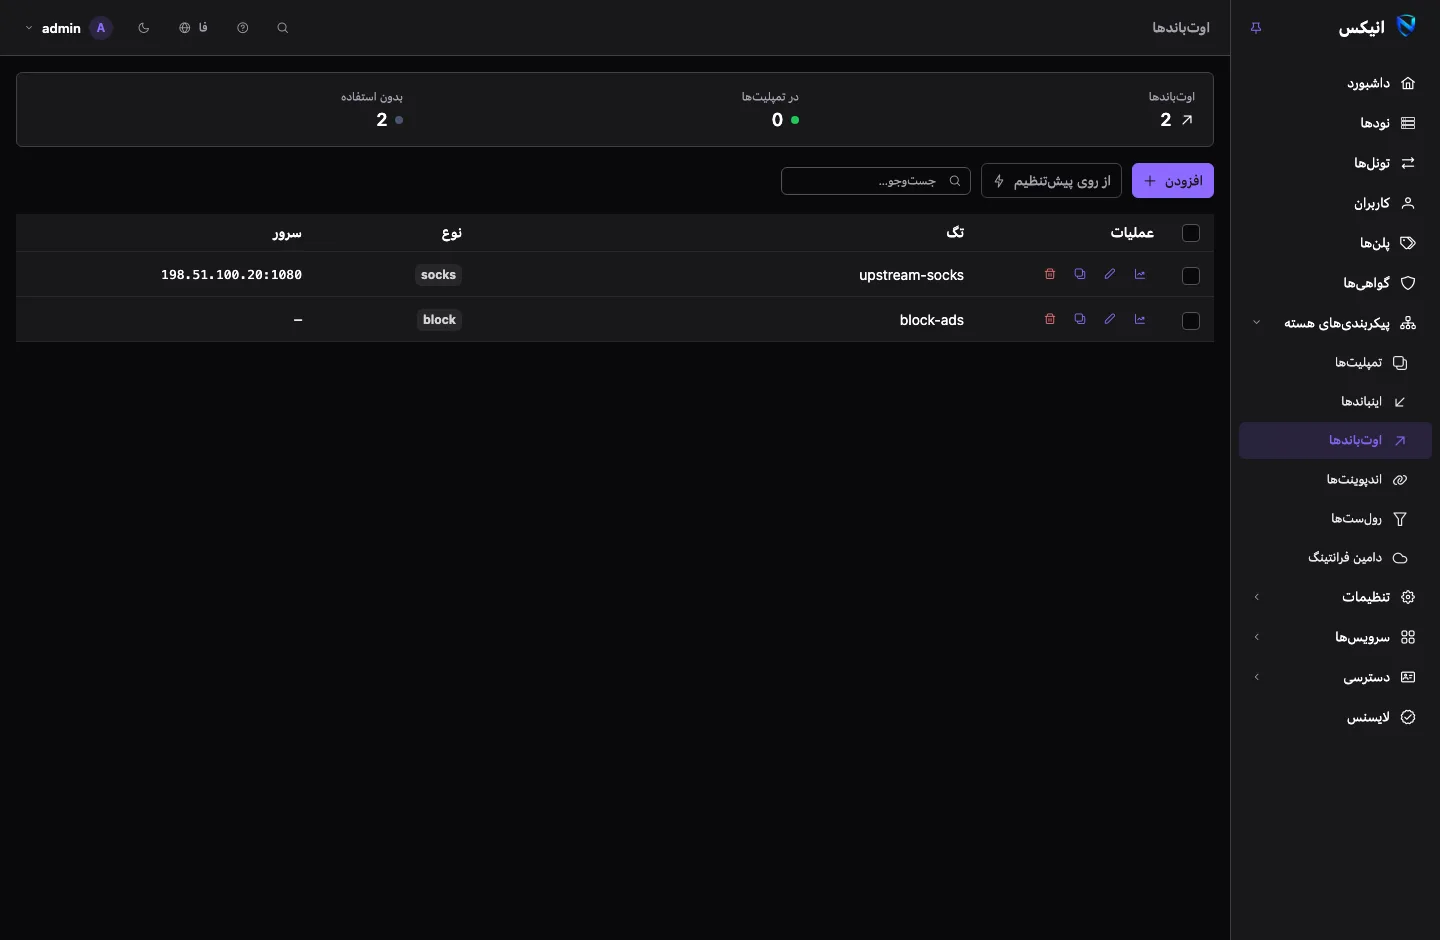Select the block-ads row checkbox
This screenshot has height=940, width=1440.
[x=1191, y=321]
